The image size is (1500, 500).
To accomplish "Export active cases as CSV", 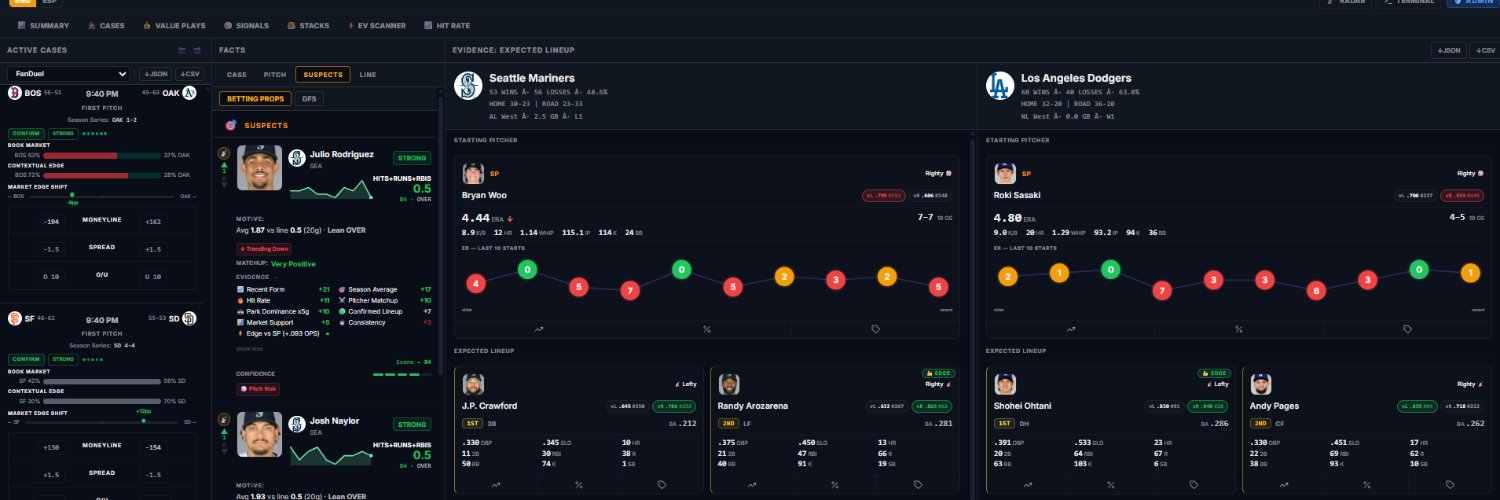I will coord(189,74).
